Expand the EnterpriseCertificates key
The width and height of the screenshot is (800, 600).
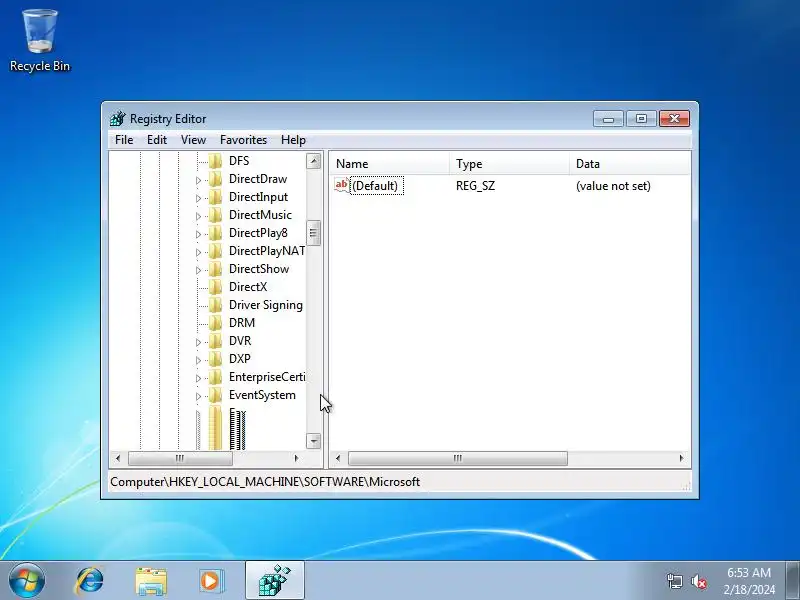tap(198, 378)
